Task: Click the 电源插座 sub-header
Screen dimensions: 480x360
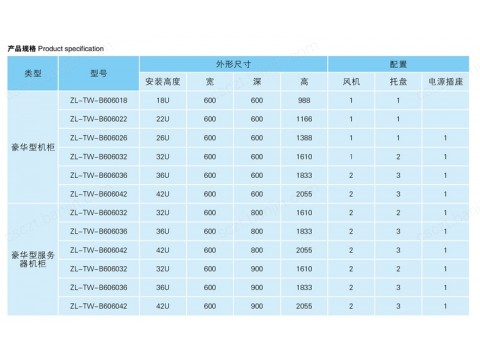Action: click(x=446, y=82)
